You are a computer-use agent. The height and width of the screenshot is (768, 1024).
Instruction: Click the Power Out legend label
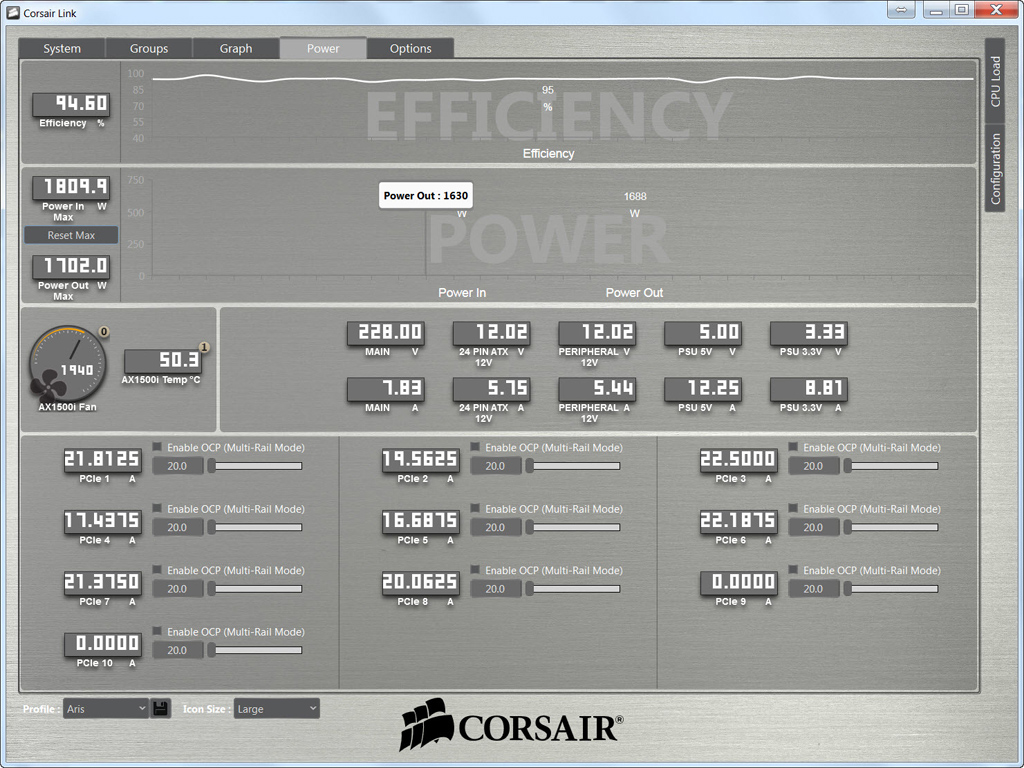(x=634, y=293)
